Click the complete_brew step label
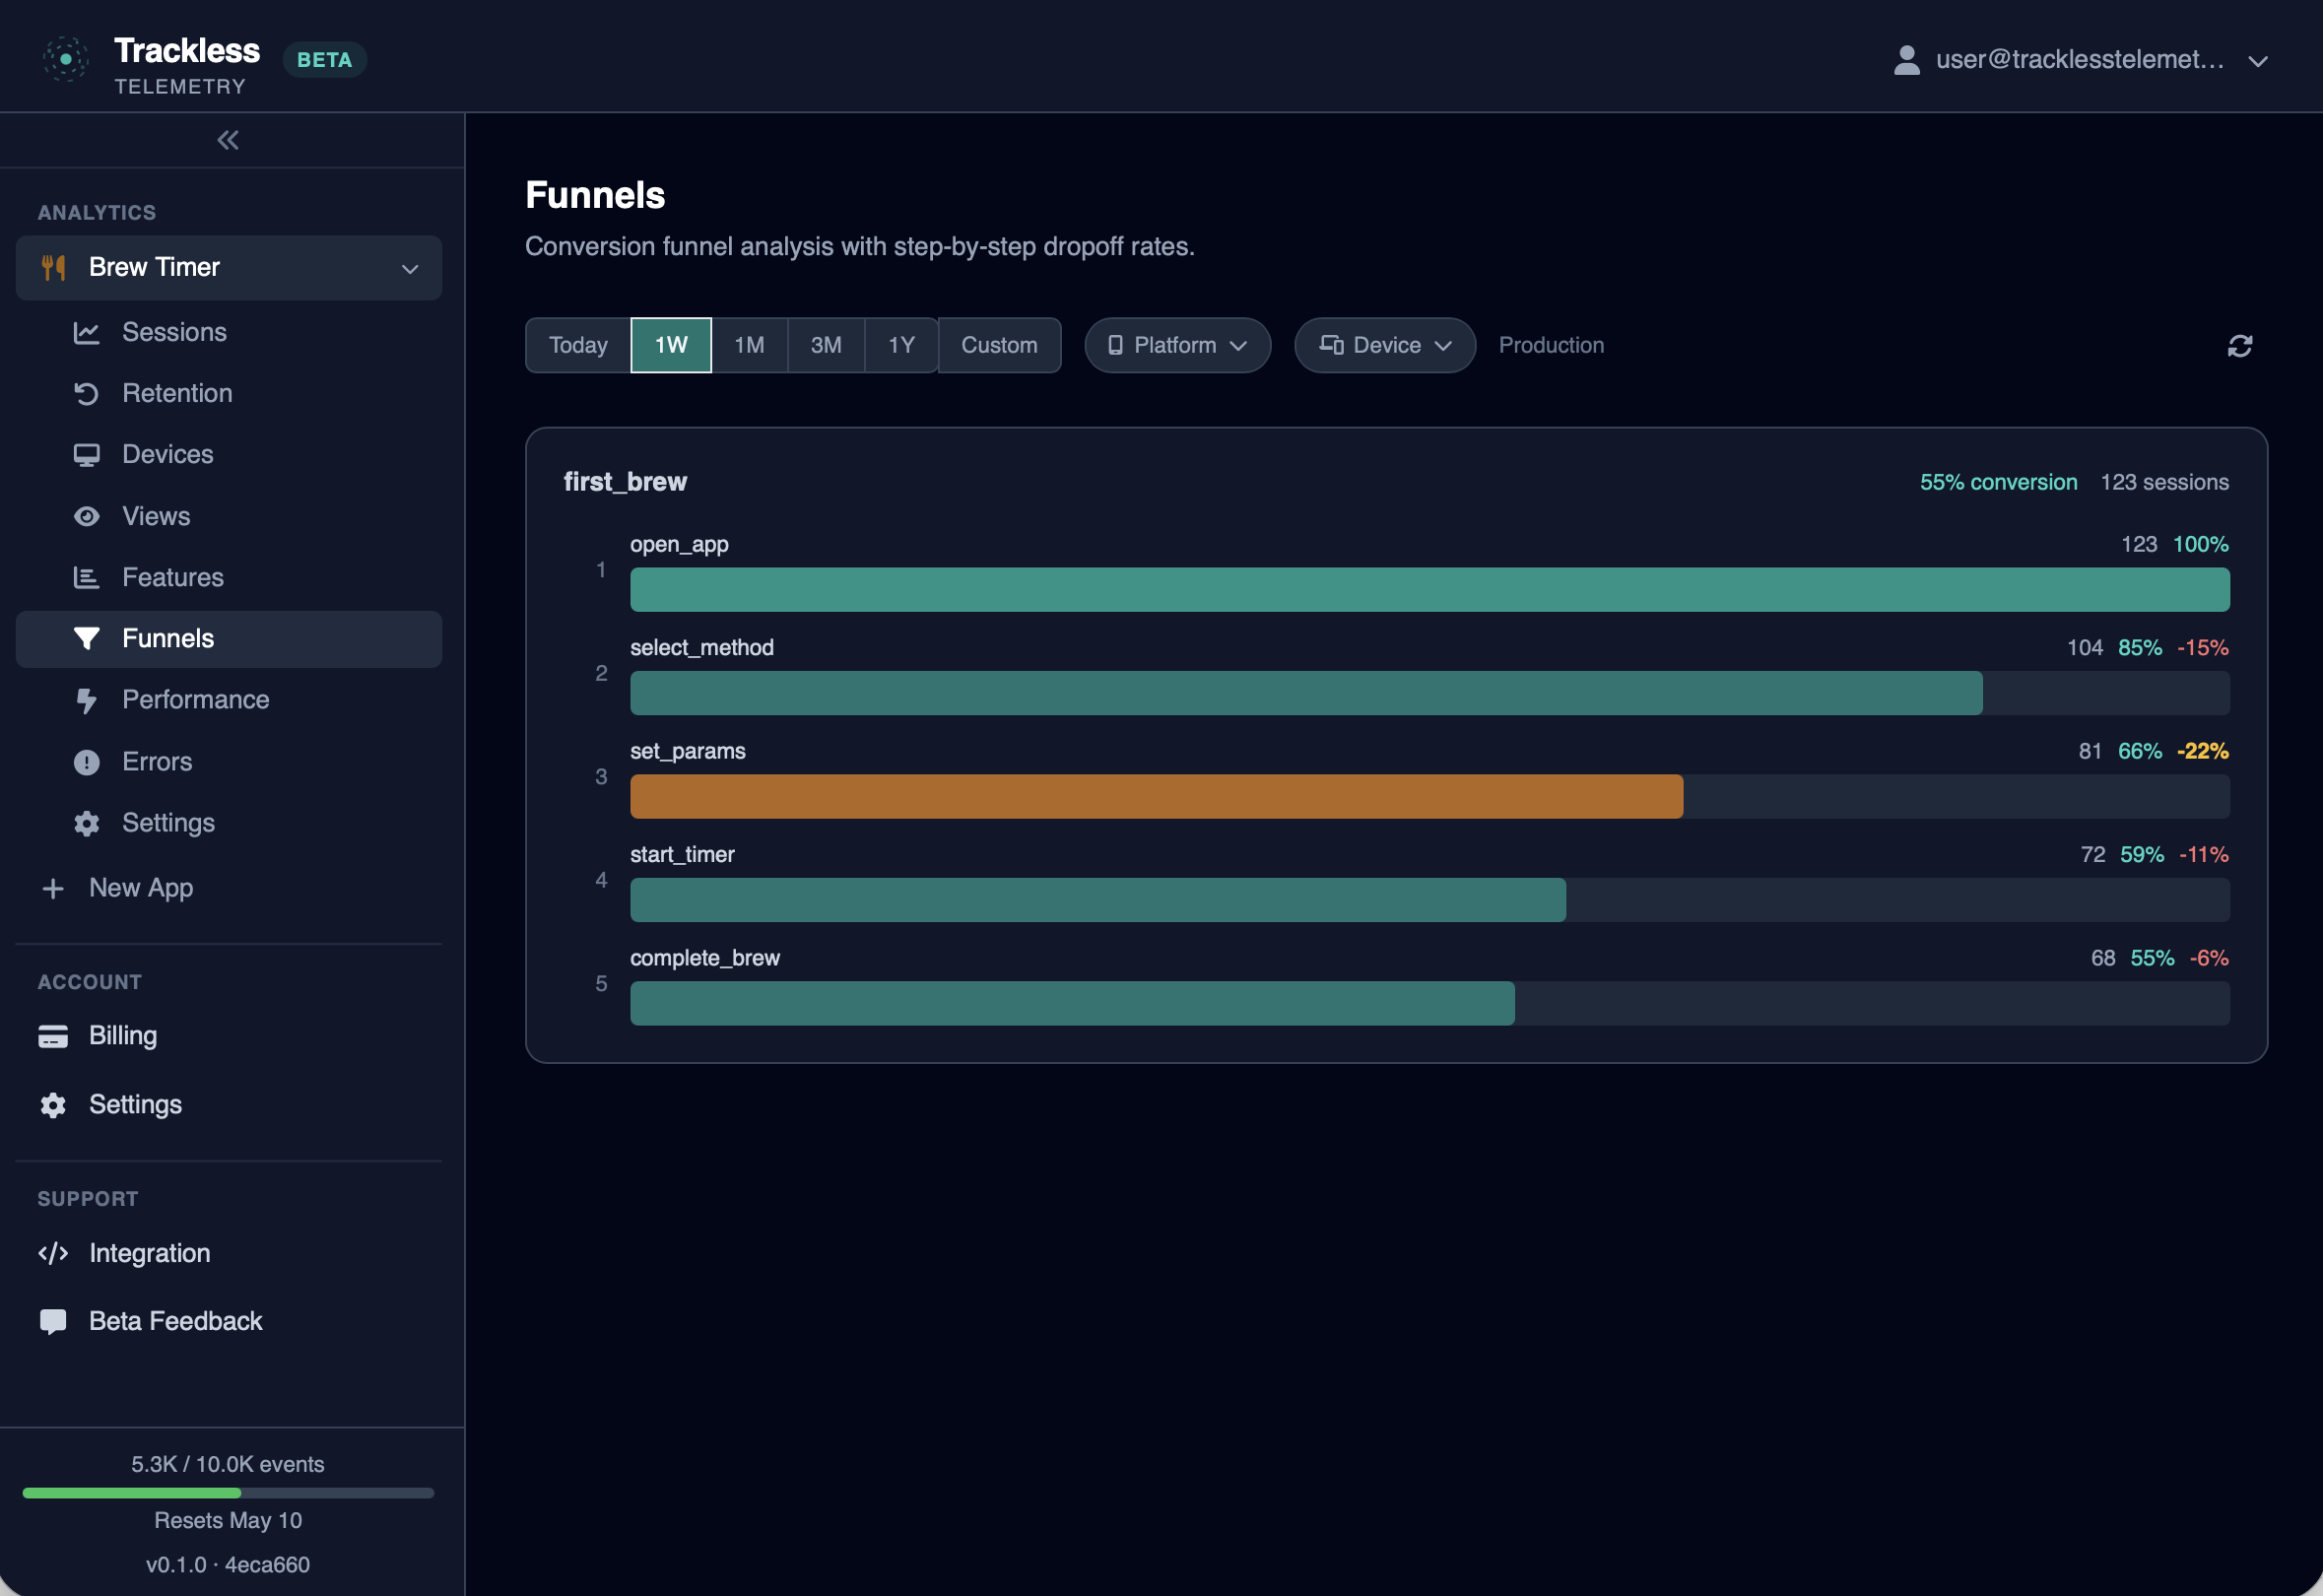 coord(705,959)
